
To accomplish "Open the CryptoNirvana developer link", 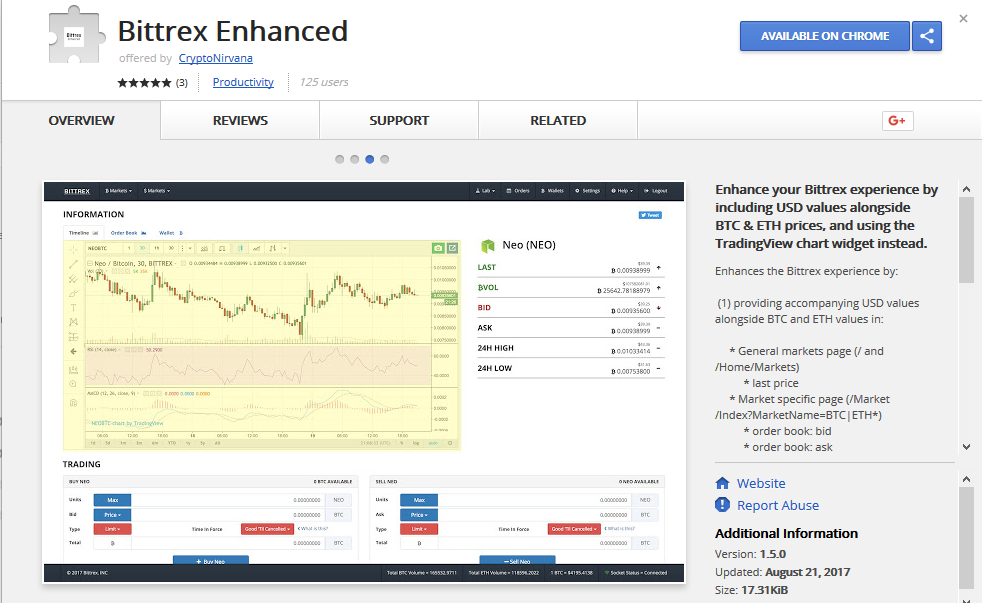I will [x=215, y=58].
